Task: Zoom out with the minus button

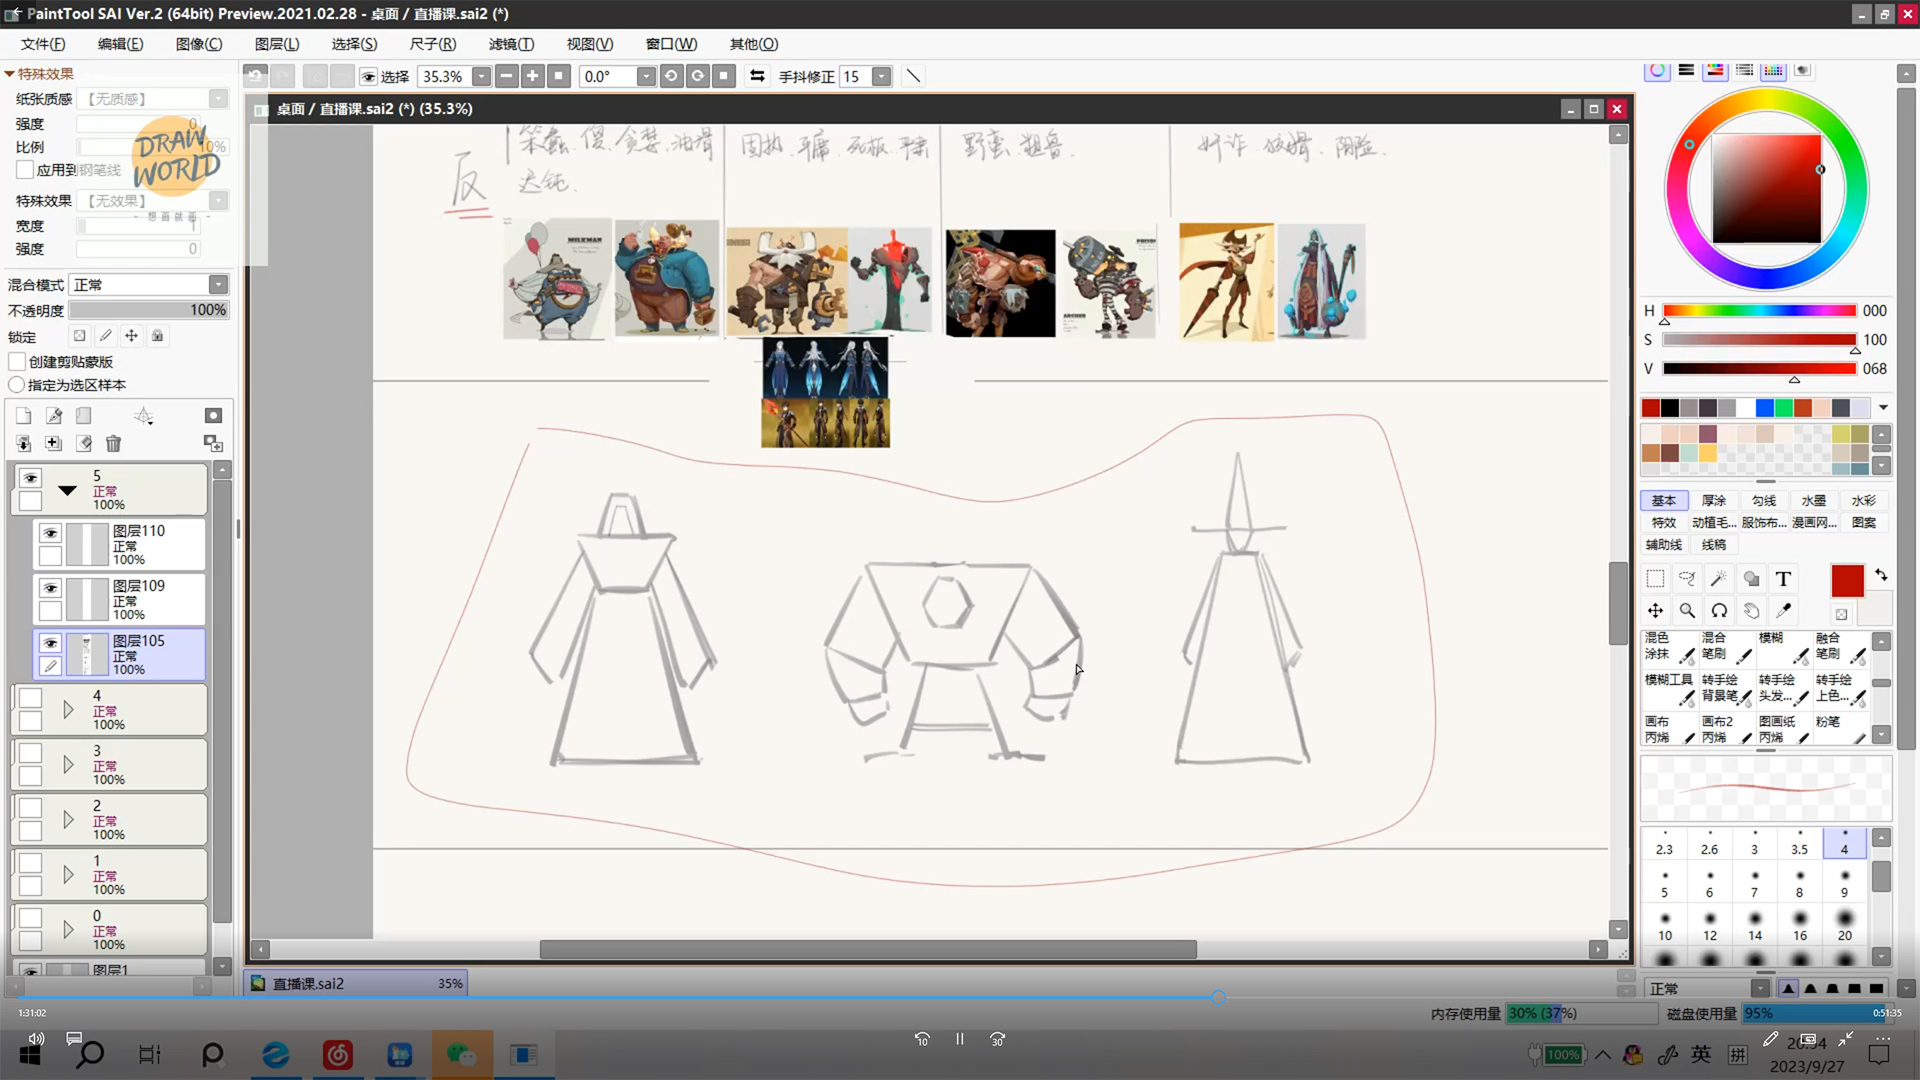Action: (507, 76)
